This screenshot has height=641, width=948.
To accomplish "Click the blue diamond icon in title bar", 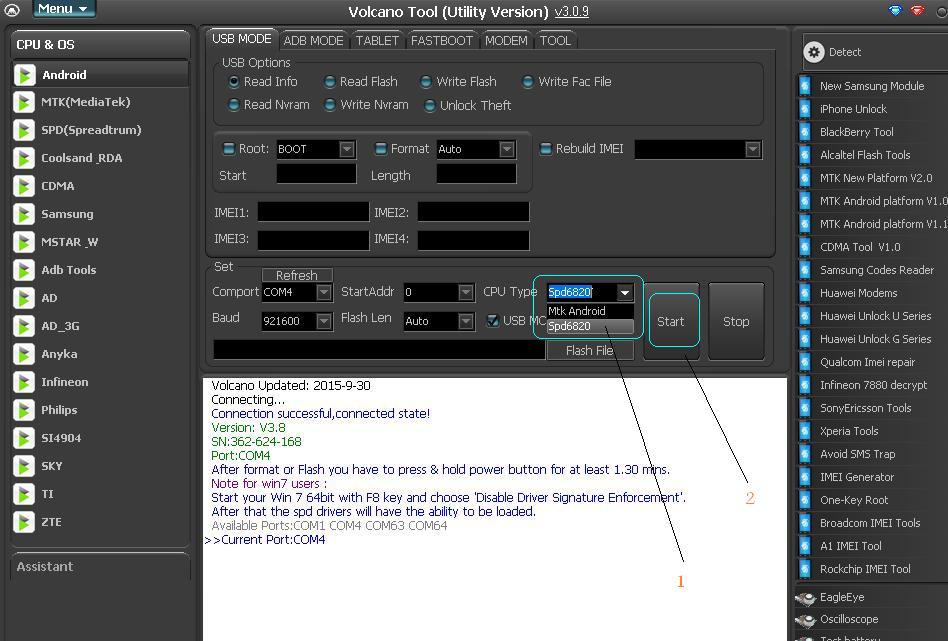I will [895, 10].
